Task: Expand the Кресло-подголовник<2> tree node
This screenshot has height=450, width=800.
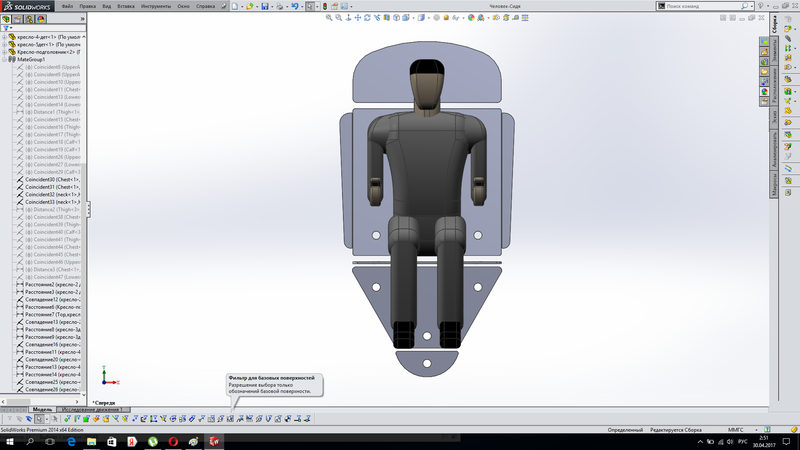Action: (4, 52)
